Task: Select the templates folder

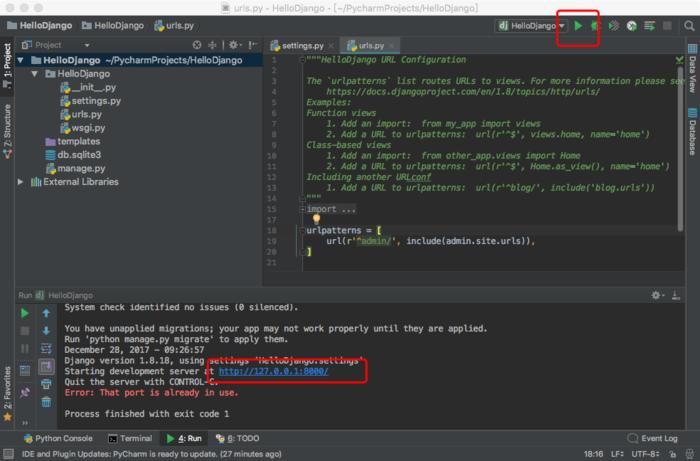Action: [73, 141]
